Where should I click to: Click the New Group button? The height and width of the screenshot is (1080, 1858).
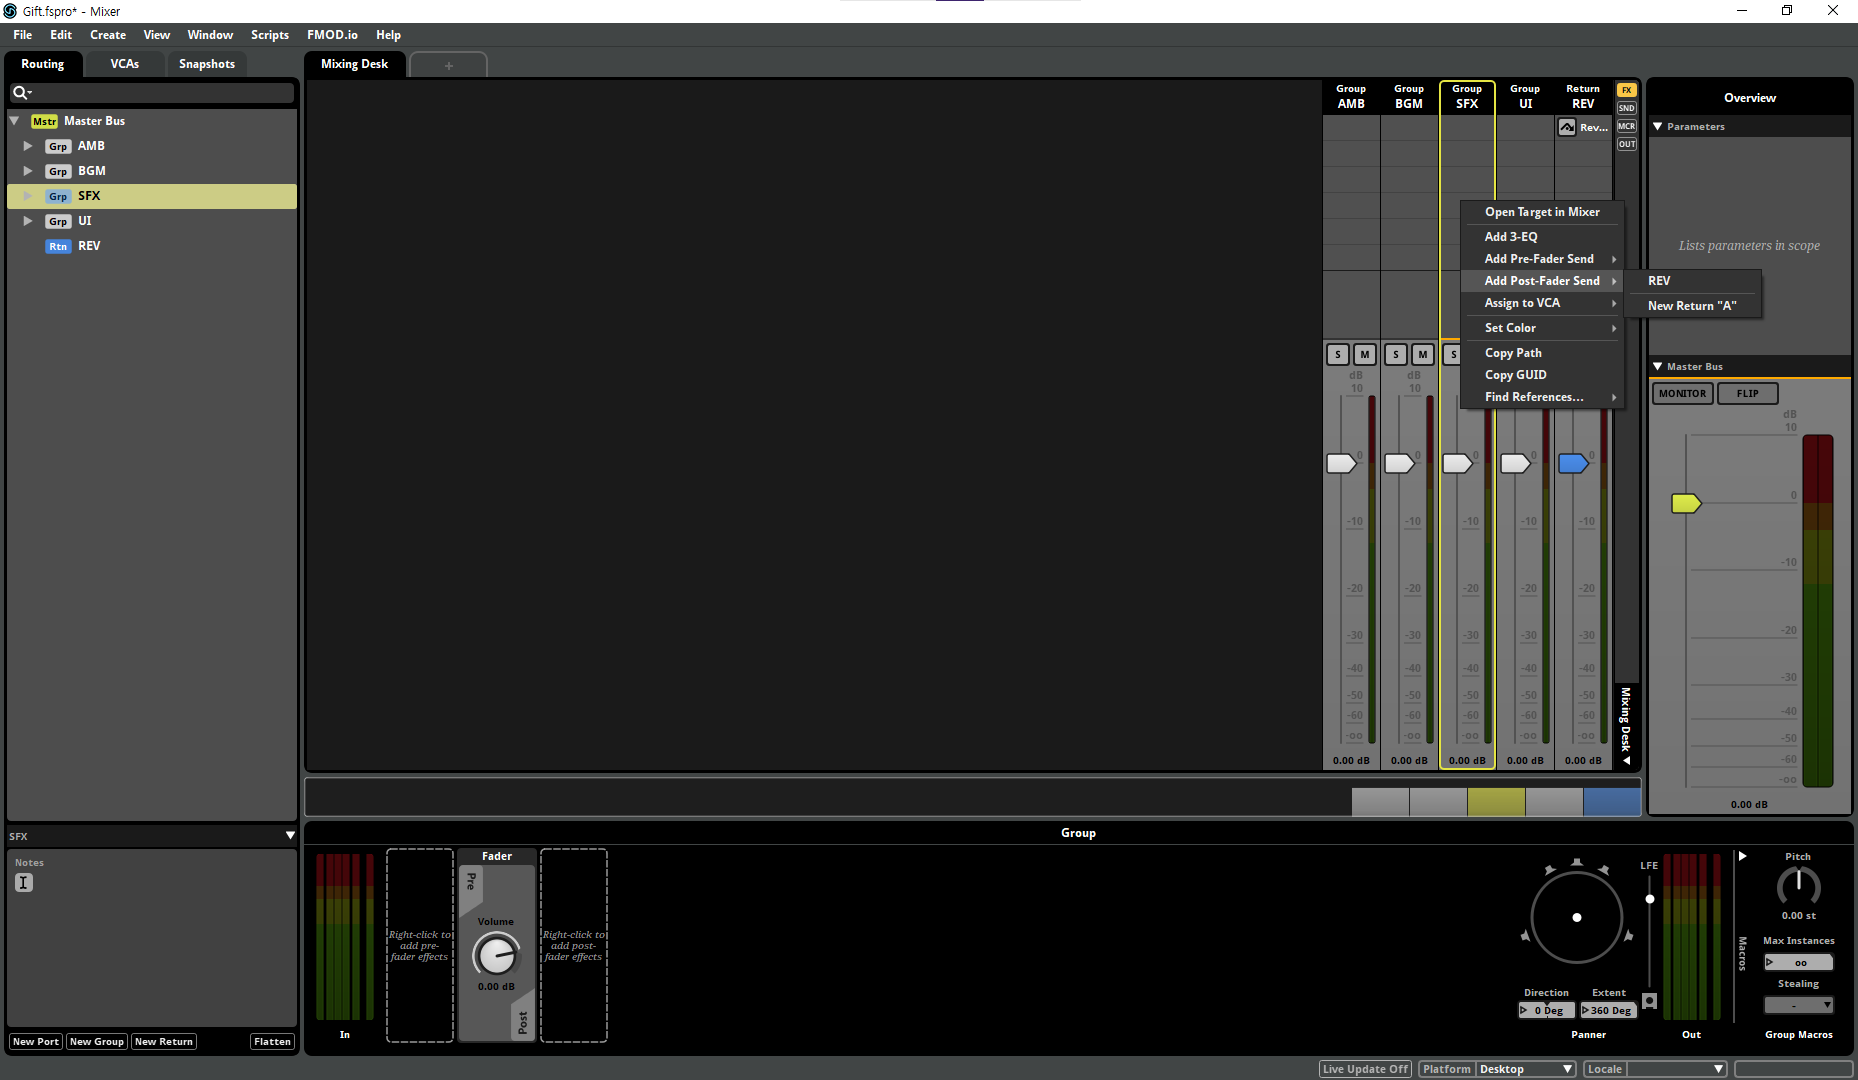(97, 1042)
